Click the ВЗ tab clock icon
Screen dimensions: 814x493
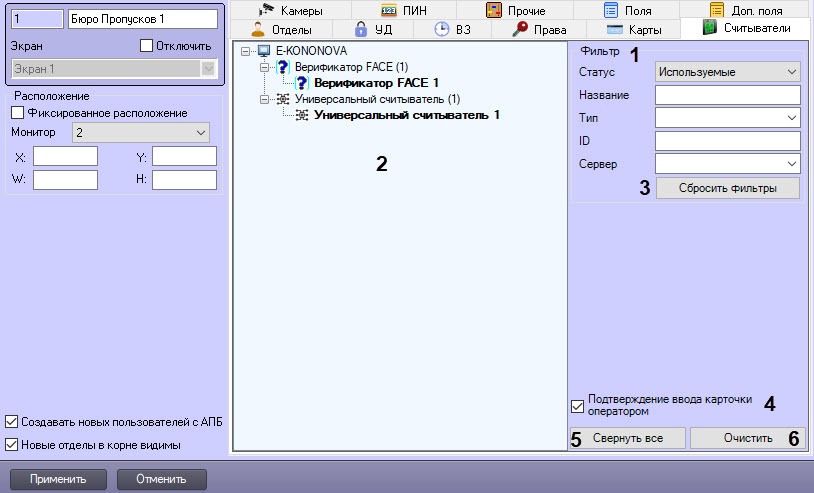(x=441, y=29)
